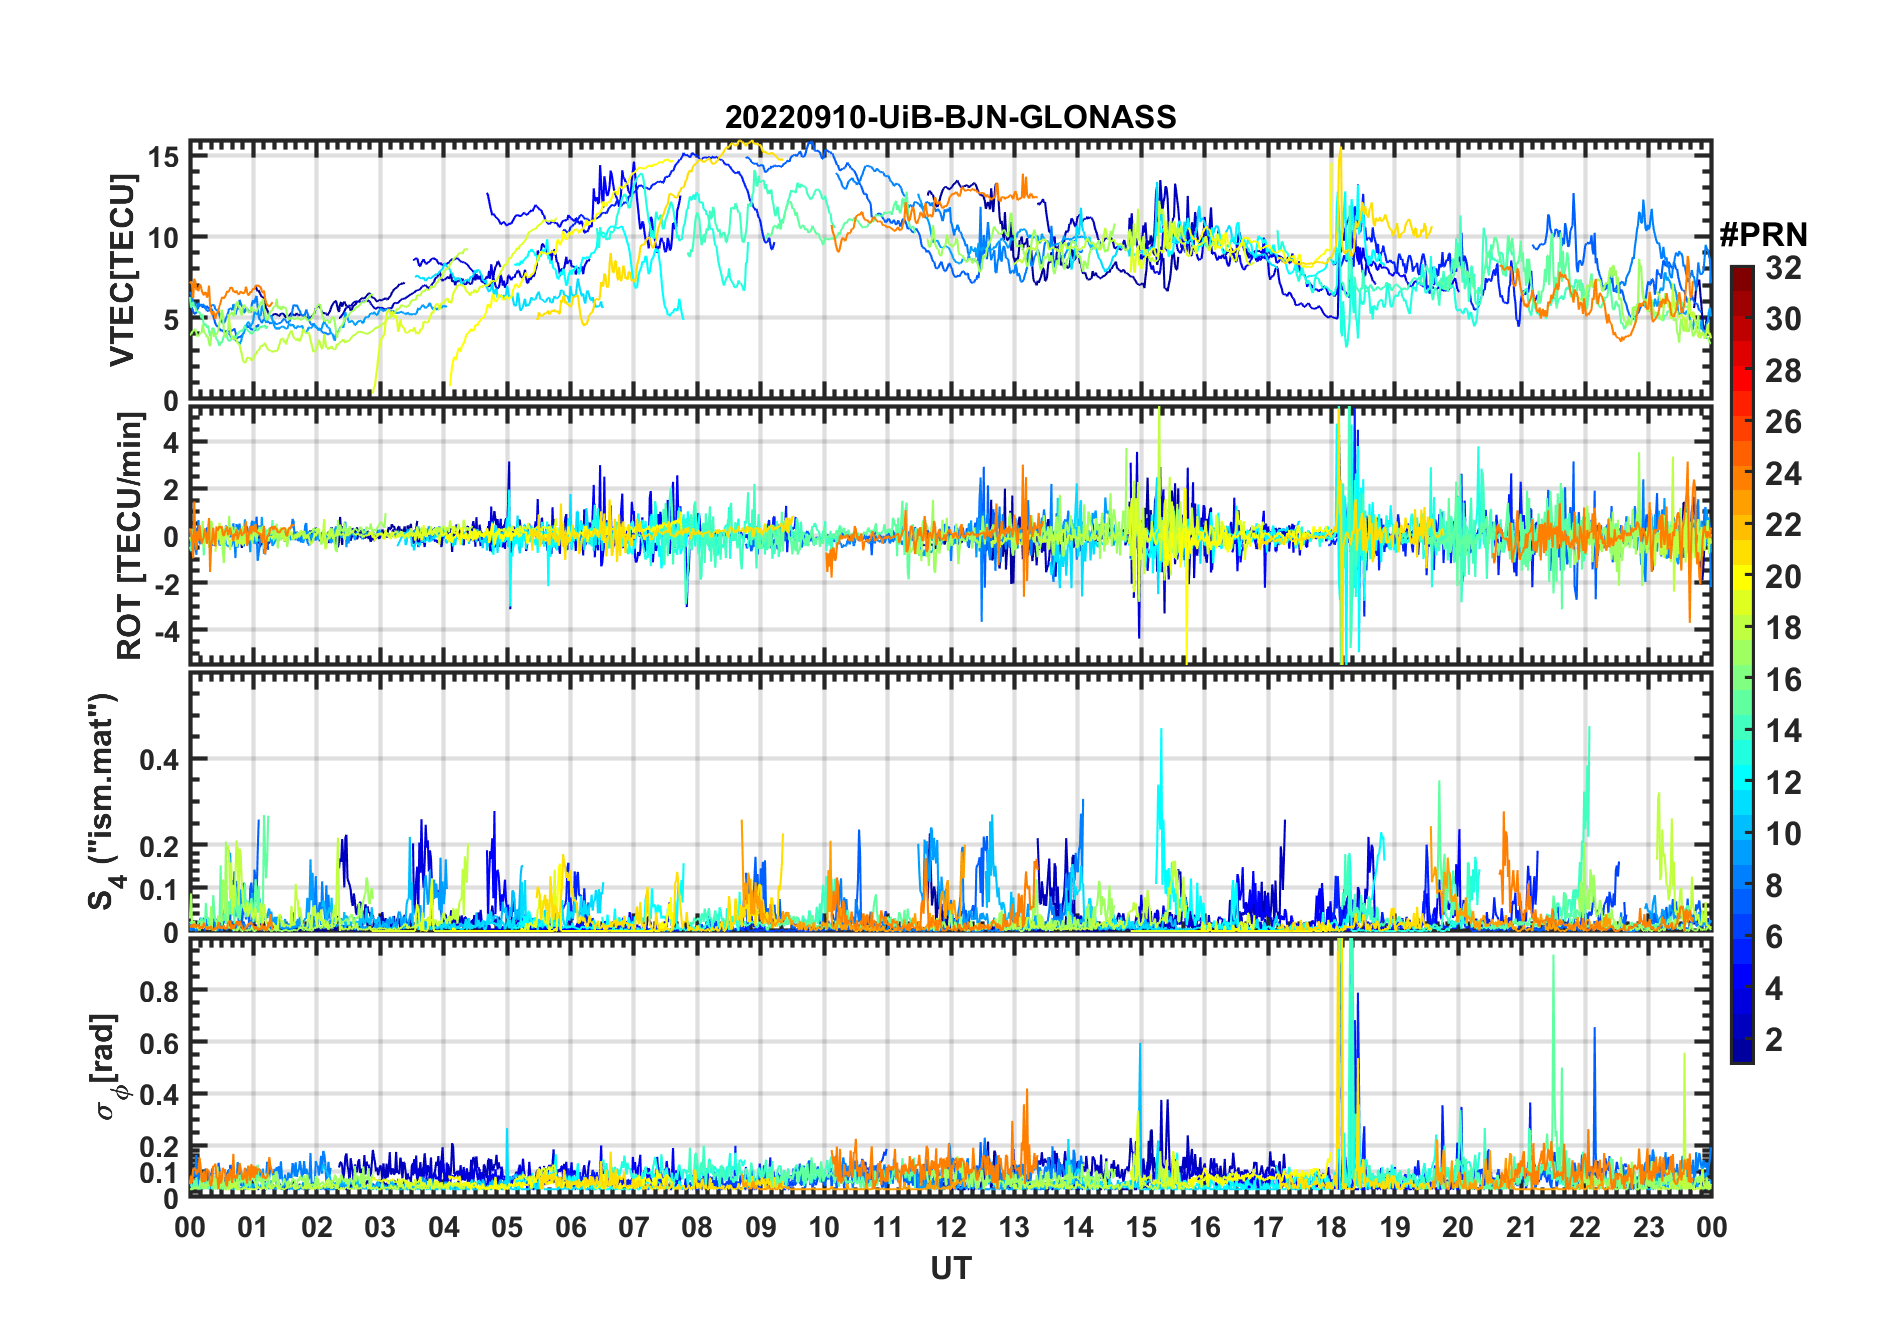Image resolution: width=1902 pixels, height=1330 pixels.
Task: Click the 12 hour tick on UT axis
Action: (951, 1227)
